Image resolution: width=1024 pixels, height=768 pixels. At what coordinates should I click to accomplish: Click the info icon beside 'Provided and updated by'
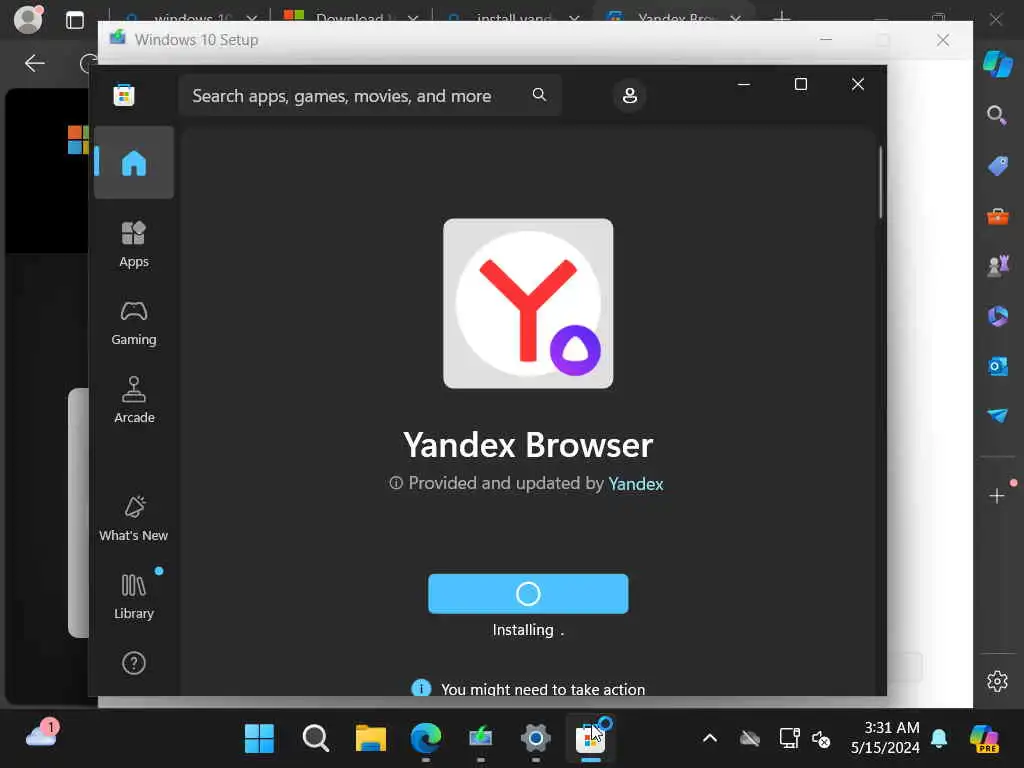point(396,483)
